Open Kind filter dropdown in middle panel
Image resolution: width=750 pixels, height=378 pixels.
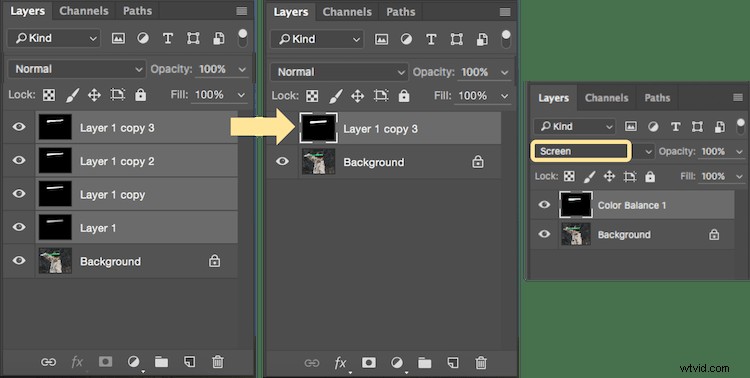click(317, 39)
